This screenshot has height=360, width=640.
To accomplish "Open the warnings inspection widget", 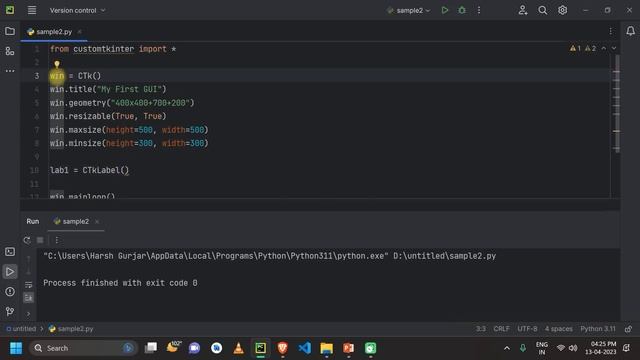I will tap(583, 49).
